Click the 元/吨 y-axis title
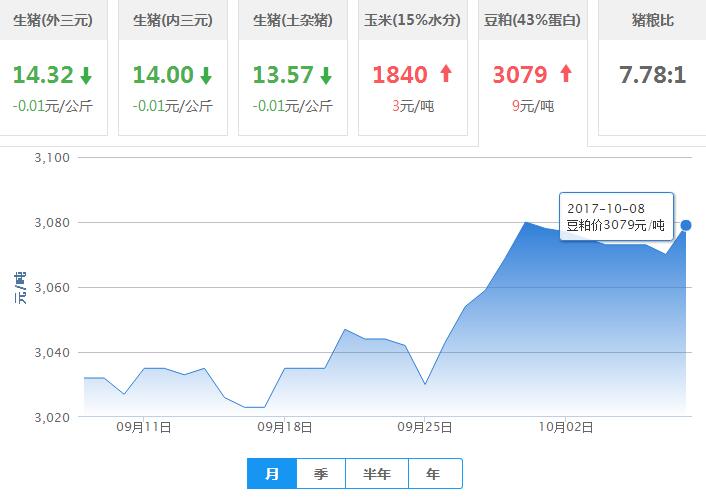 pos(20,288)
